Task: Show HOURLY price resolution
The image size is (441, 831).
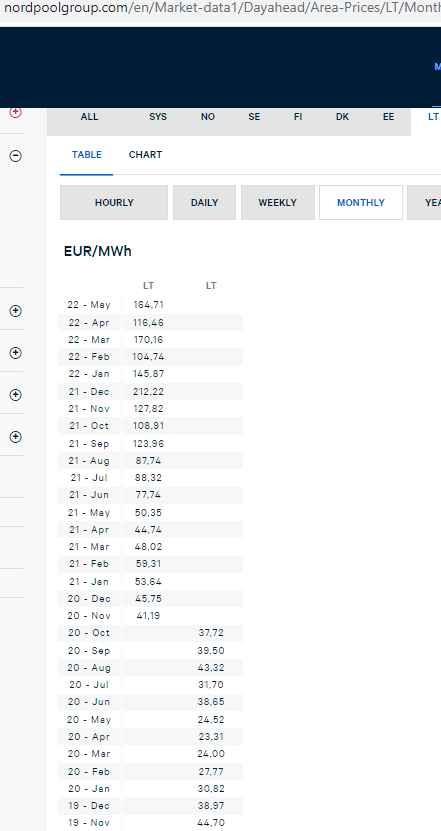Action: (114, 202)
